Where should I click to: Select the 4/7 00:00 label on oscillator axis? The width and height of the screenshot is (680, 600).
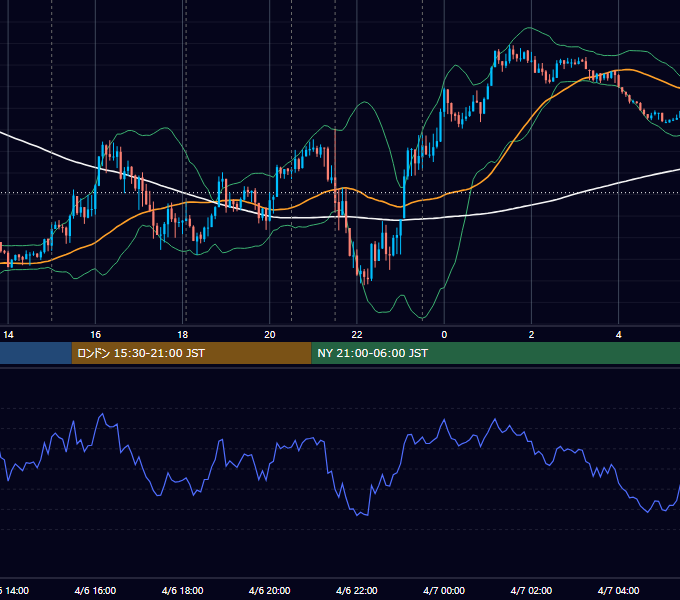pos(444,590)
